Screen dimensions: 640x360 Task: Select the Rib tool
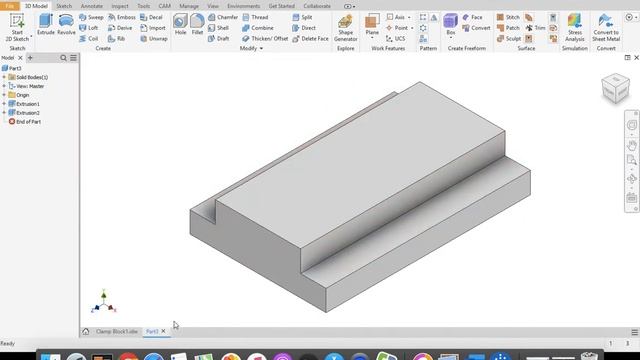click(116, 38)
